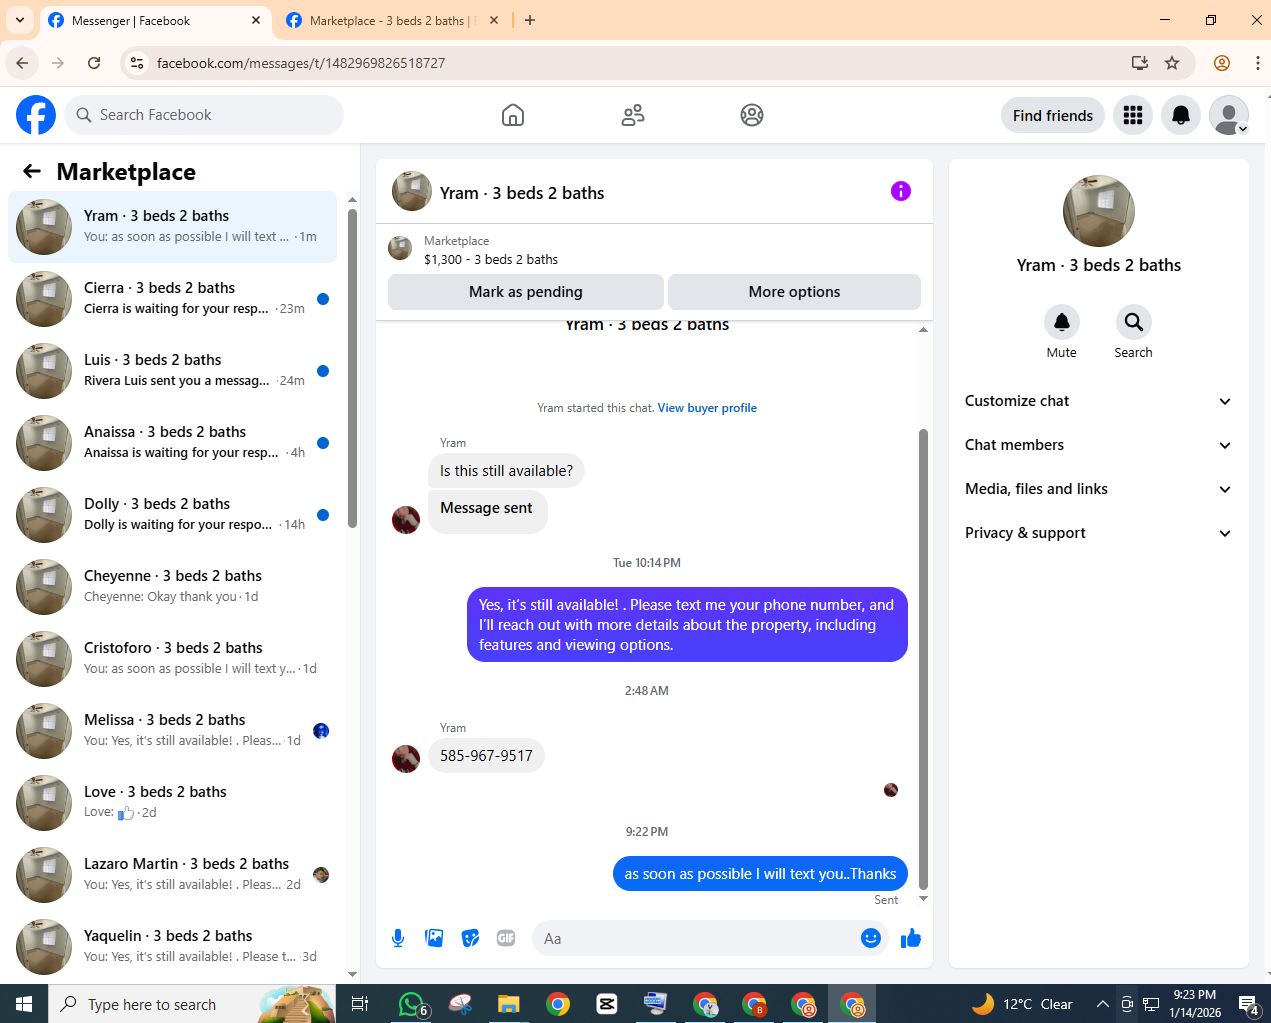Click More options button
The width and height of the screenshot is (1271, 1023).
(794, 292)
